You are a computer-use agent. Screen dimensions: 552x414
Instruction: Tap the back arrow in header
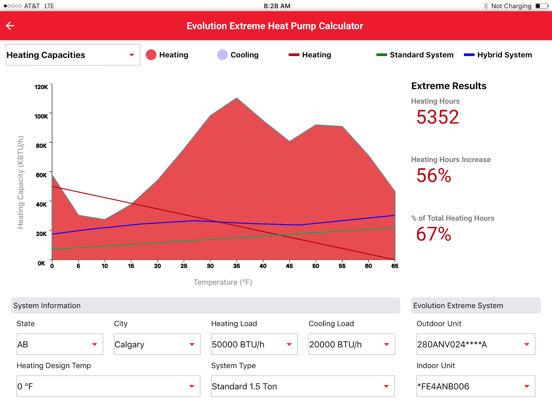10,26
